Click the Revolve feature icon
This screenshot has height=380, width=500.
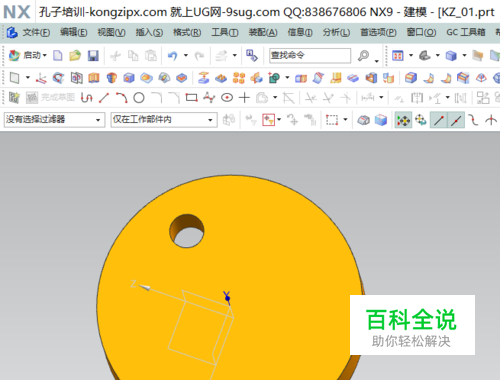point(112,78)
